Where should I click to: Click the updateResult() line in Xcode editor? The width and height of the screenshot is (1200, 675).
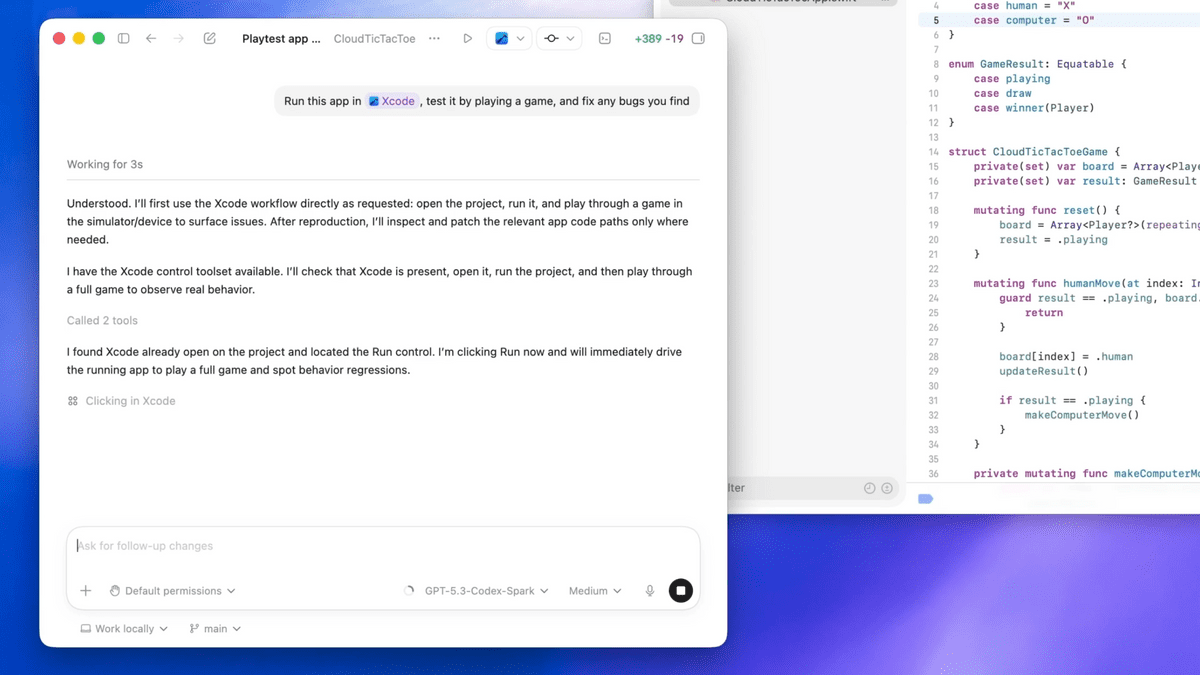(1044, 371)
